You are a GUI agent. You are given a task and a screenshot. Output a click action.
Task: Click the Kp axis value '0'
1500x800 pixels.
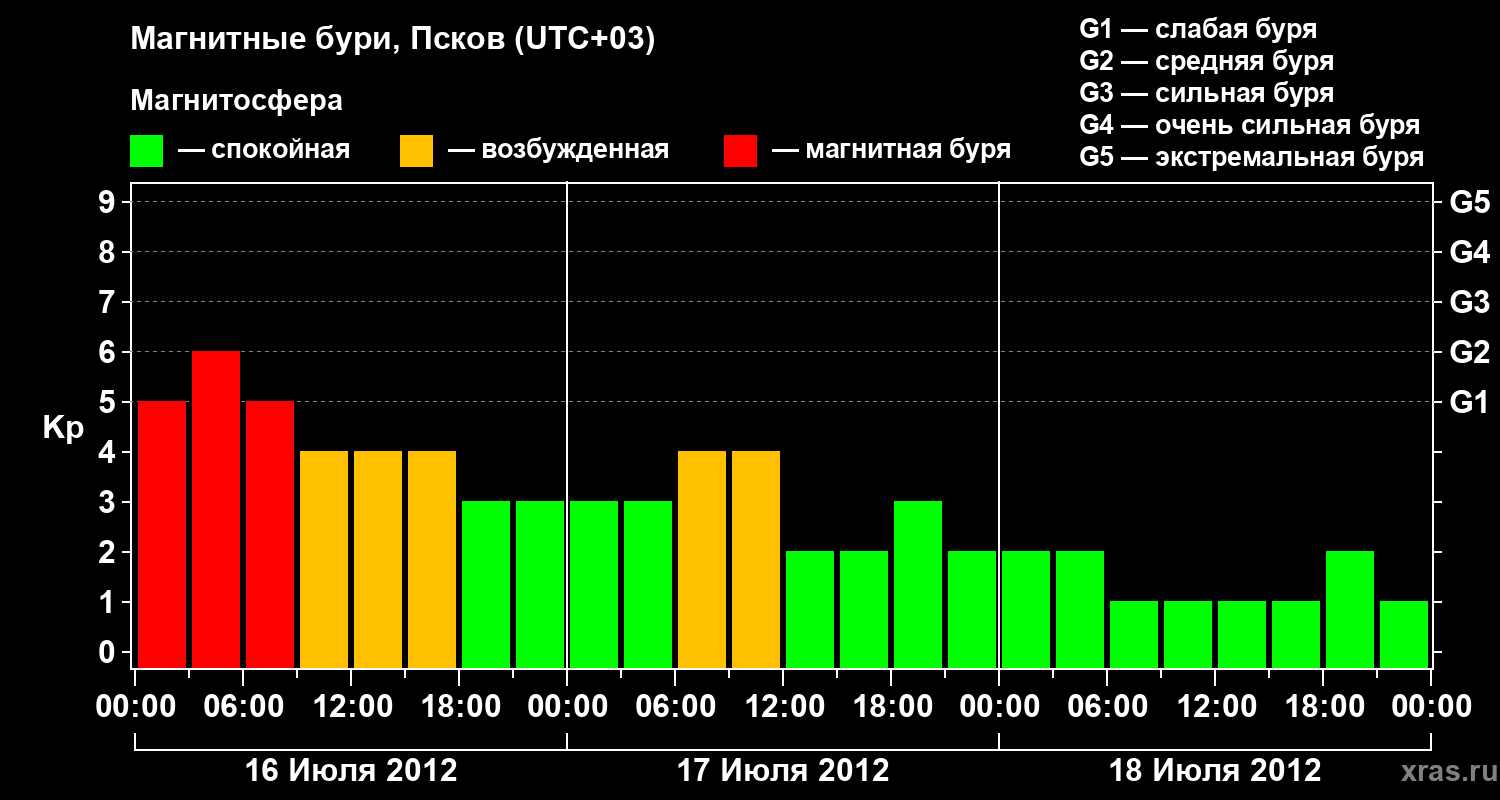coord(109,653)
